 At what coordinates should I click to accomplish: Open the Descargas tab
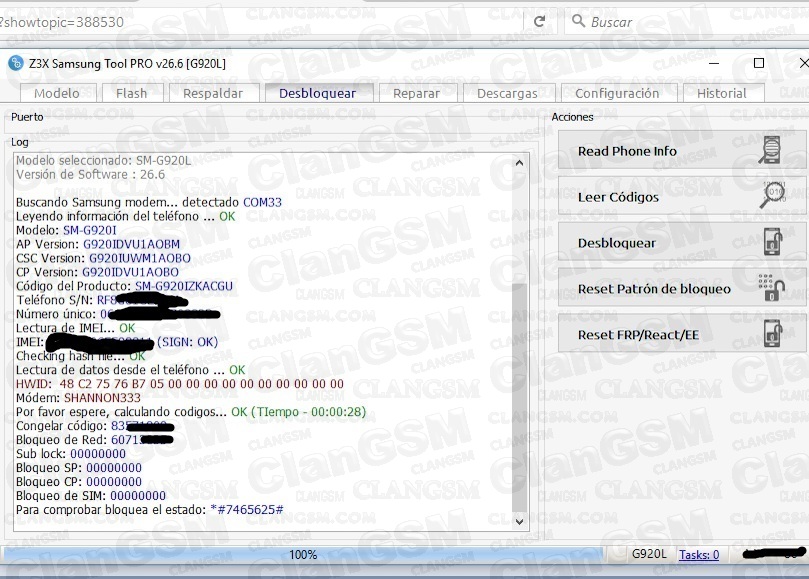point(507,93)
